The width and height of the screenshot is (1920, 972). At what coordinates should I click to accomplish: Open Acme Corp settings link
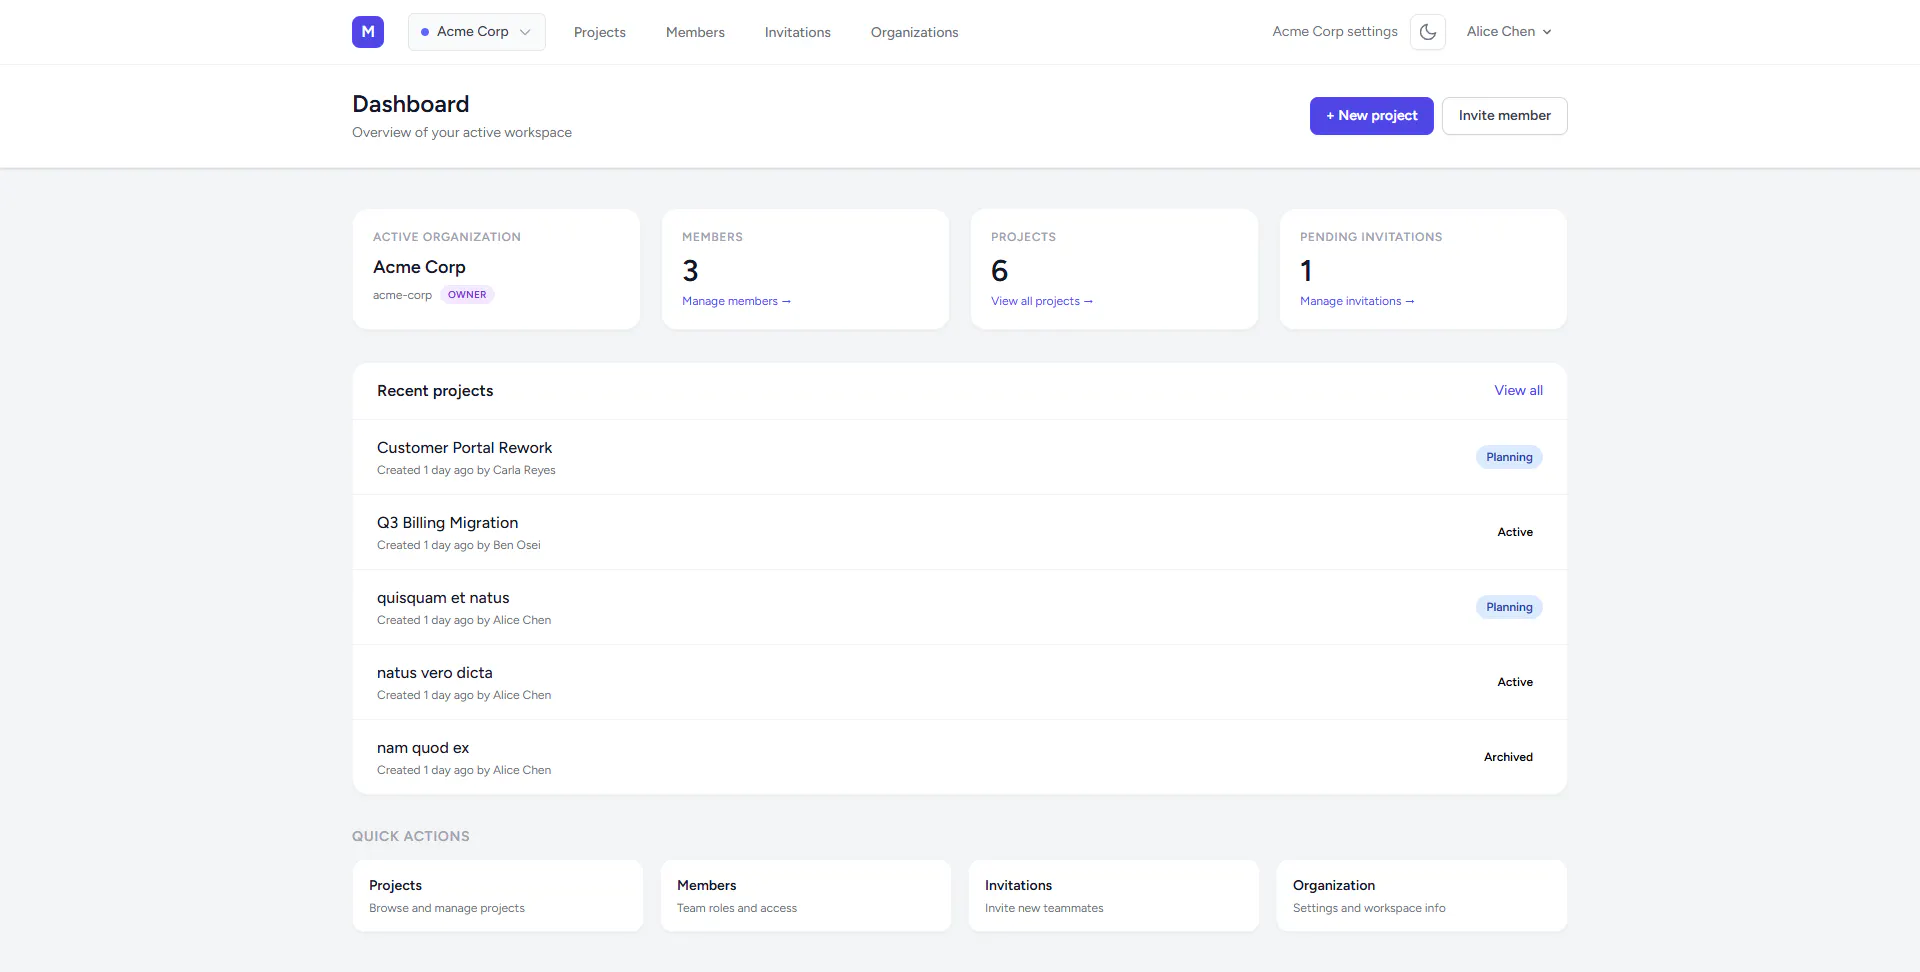pos(1335,32)
